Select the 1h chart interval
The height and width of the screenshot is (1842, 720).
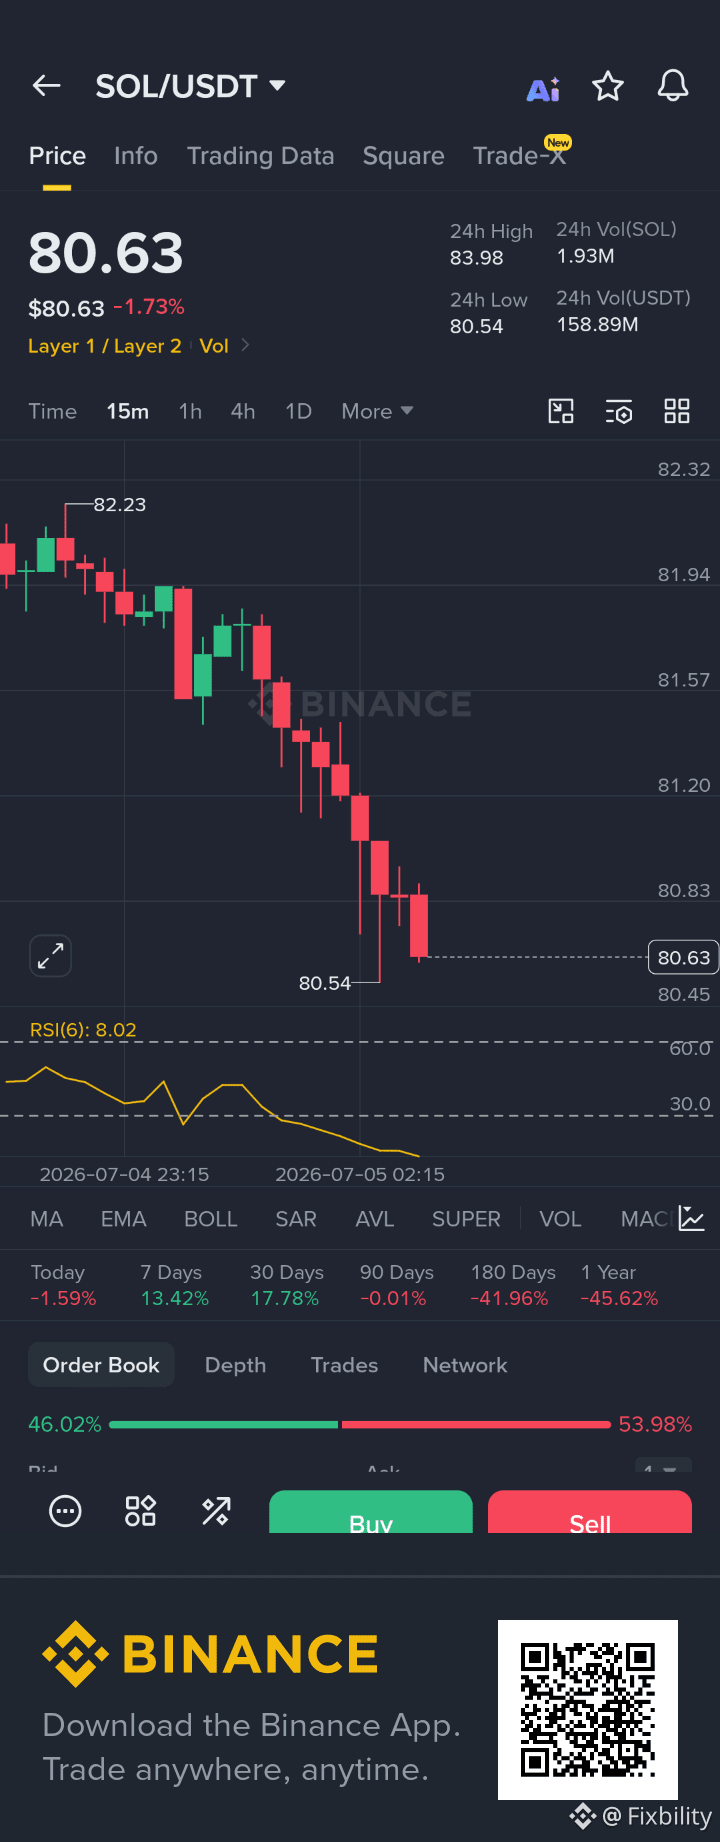click(x=190, y=411)
